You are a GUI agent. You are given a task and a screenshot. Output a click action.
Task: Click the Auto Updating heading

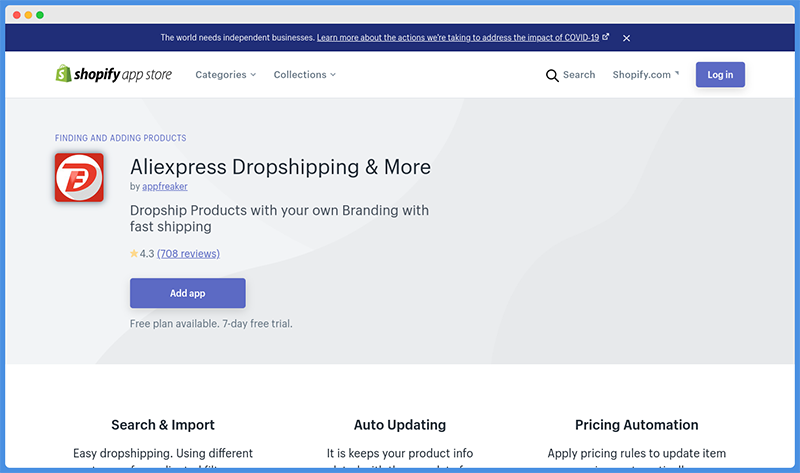click(x=400, y=425)
